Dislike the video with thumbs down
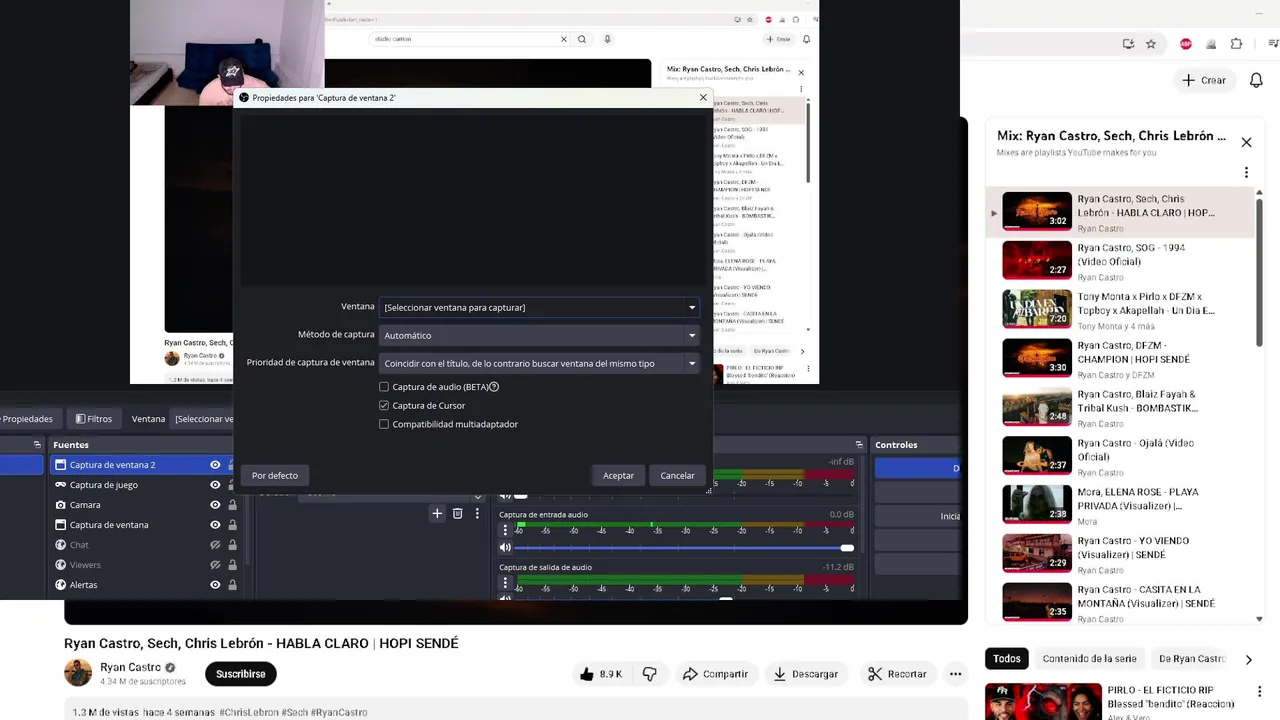 coord(650,674)
